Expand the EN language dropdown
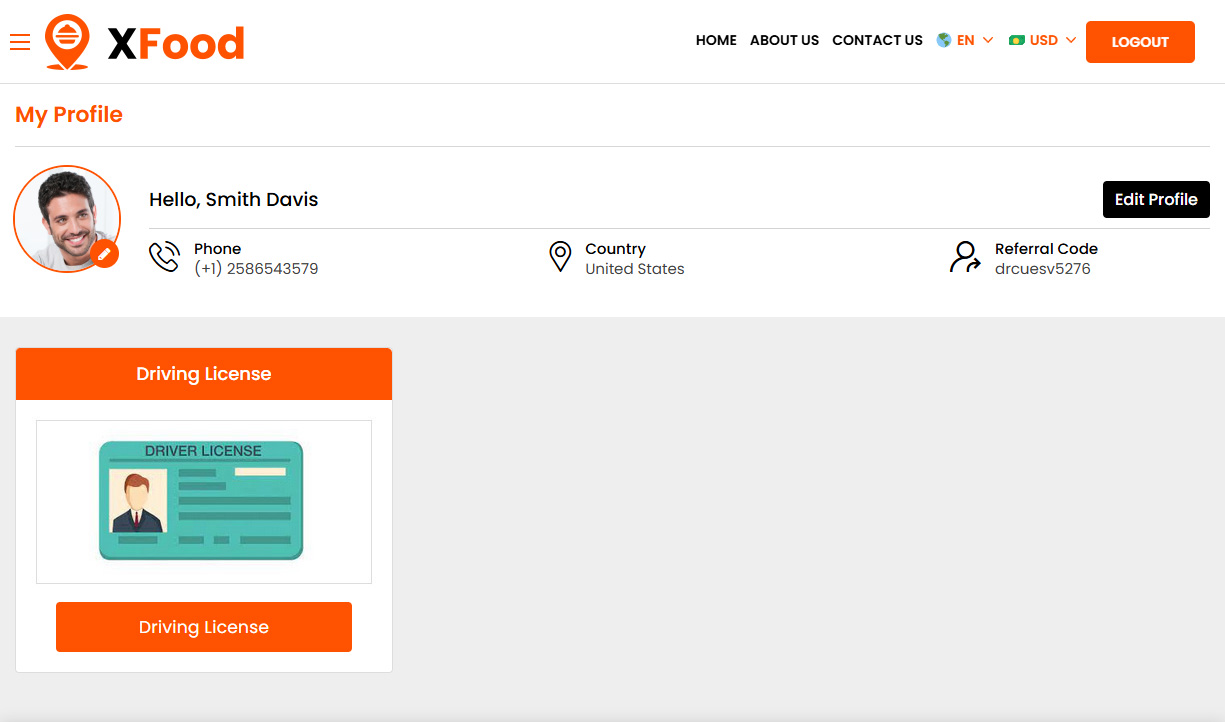 966,41
